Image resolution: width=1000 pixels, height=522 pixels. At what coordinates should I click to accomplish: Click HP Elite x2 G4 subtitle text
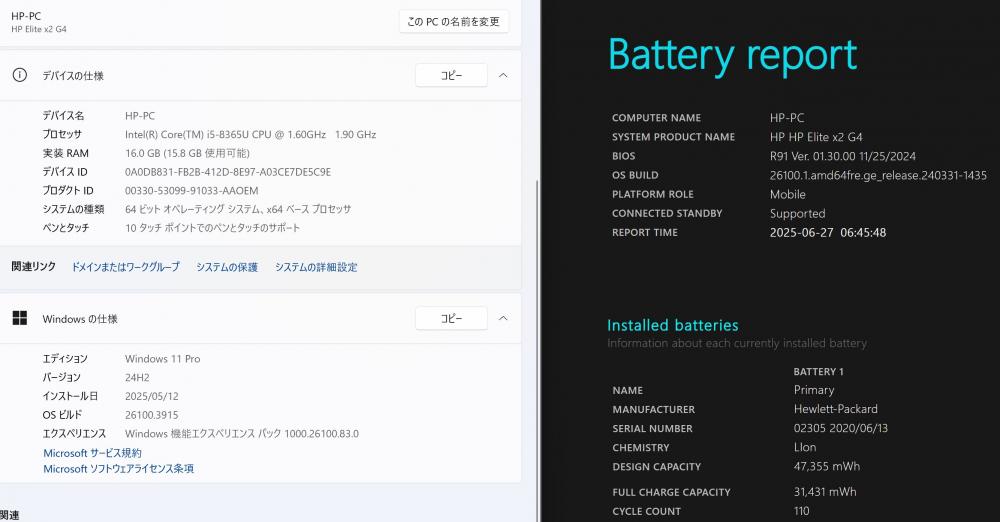[x=39, y=29]
